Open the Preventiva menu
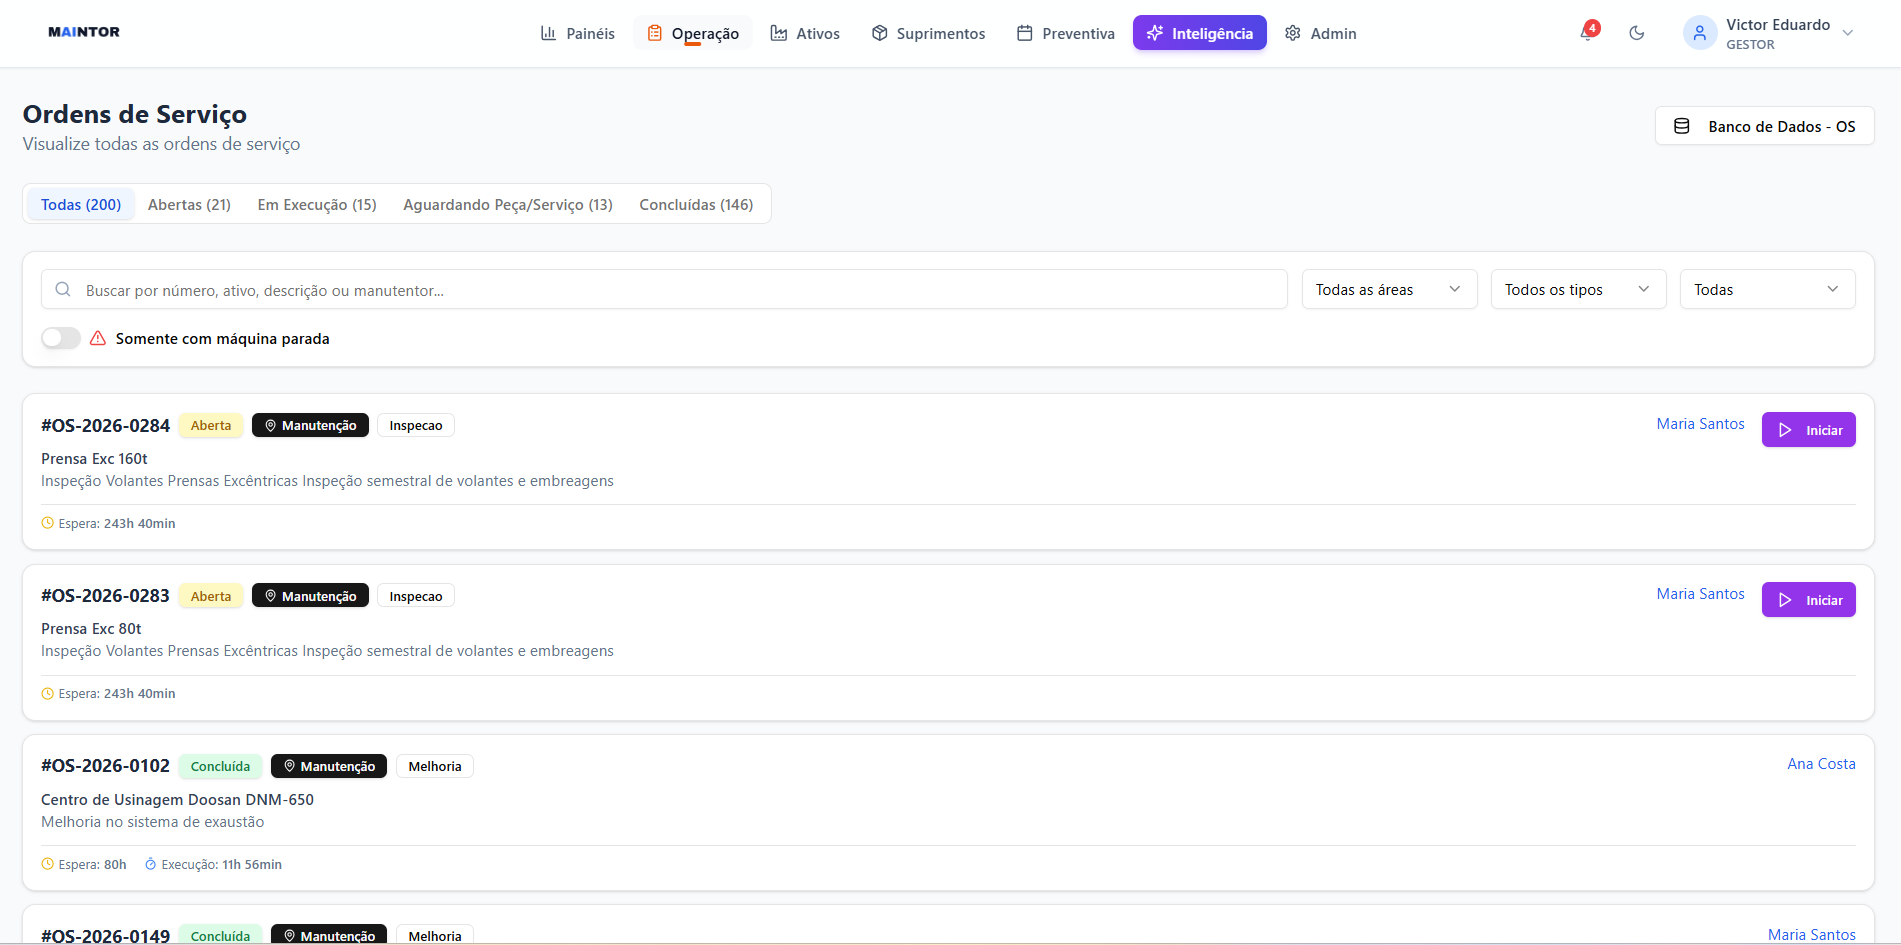This screenshot has width=1901, height=945. pyautogui.click(x=1066, y=33)
